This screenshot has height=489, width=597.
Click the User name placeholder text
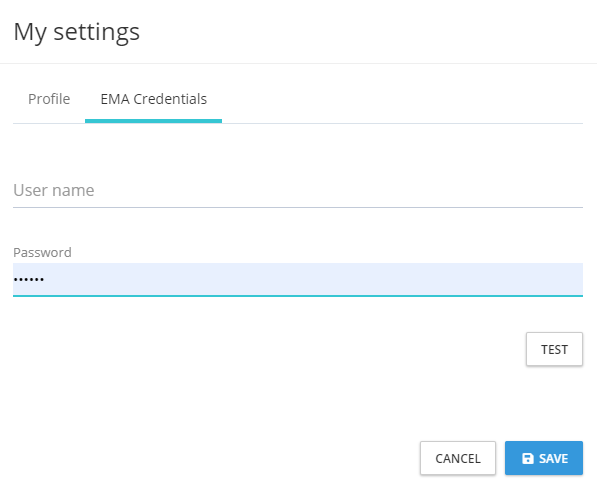pos(54,190)
